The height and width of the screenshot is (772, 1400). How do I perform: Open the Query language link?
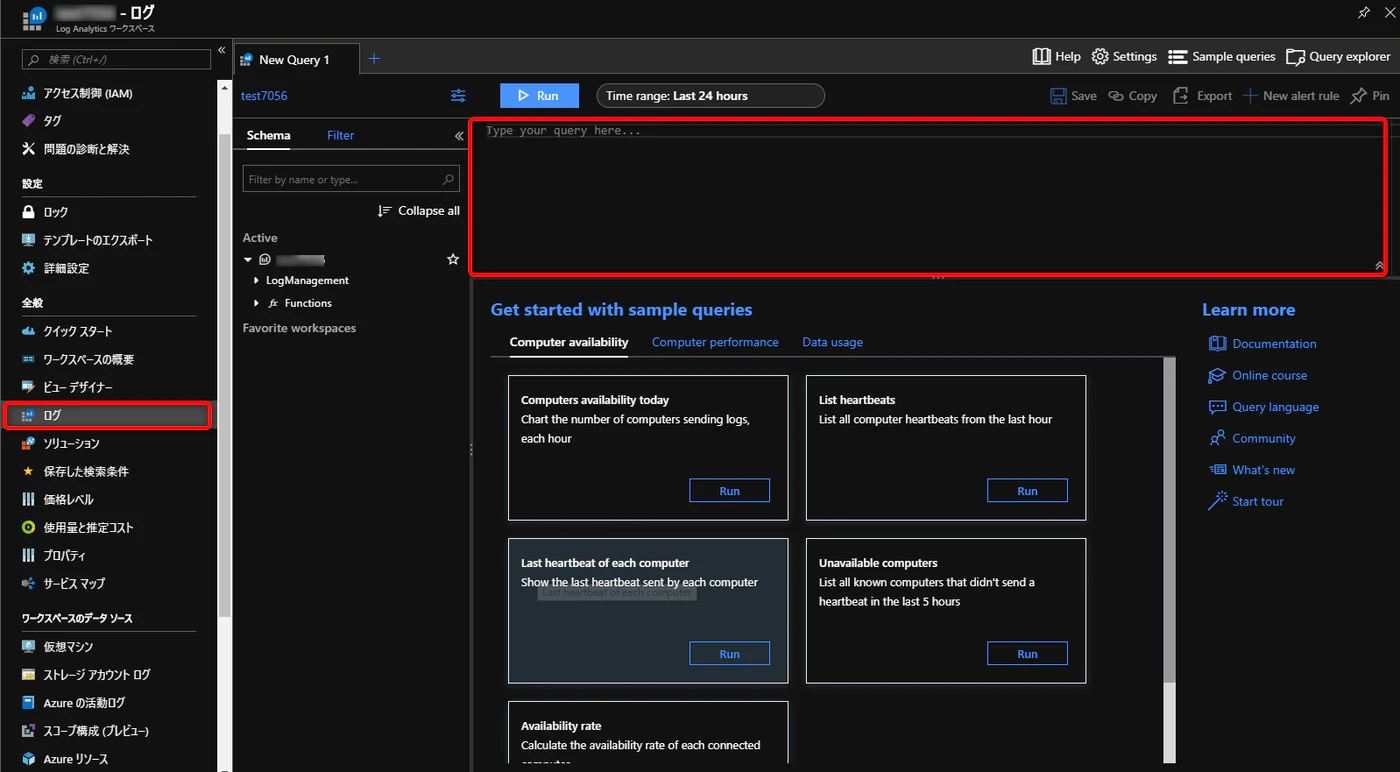(x=1275, y=407)
